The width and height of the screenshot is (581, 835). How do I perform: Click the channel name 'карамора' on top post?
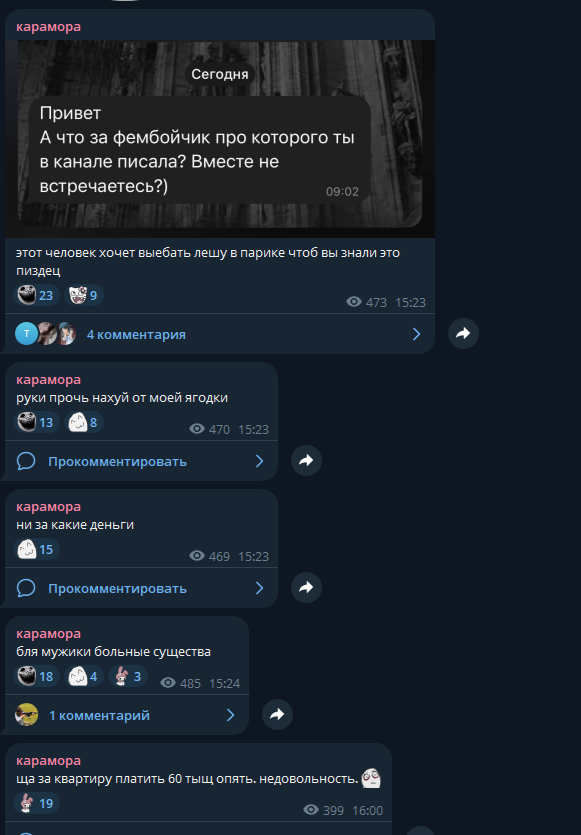[x=48, y=27]
